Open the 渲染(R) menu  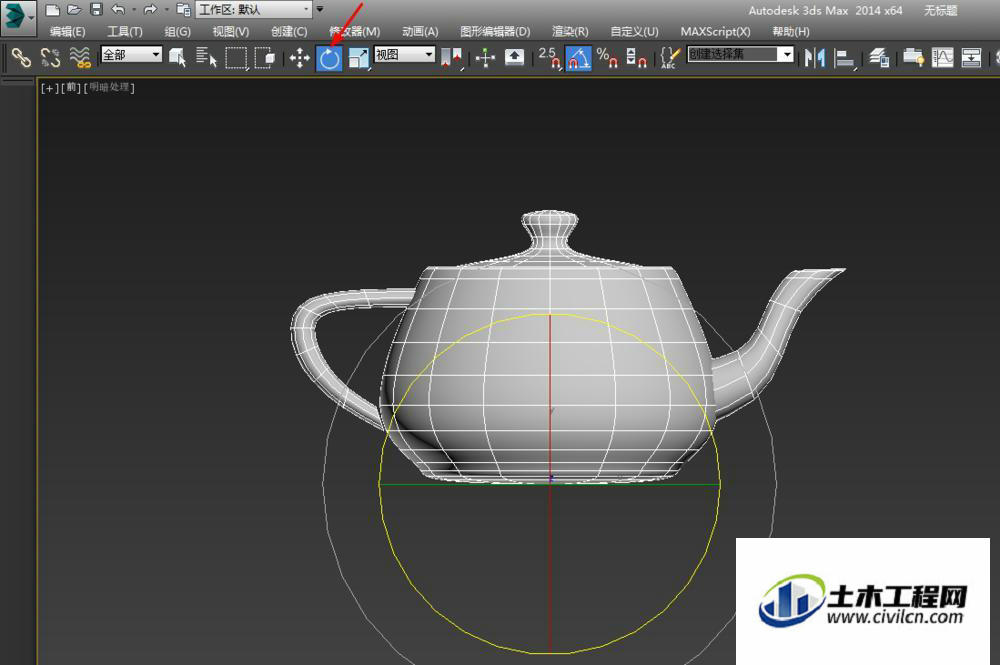[x=570, y=31]
